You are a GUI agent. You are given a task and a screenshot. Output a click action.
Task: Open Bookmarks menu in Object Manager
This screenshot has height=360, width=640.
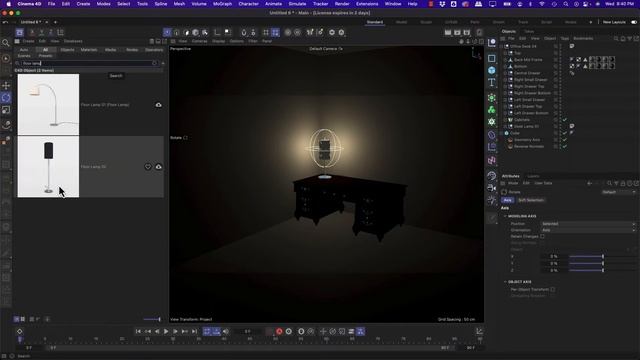(x=583, y=38)
